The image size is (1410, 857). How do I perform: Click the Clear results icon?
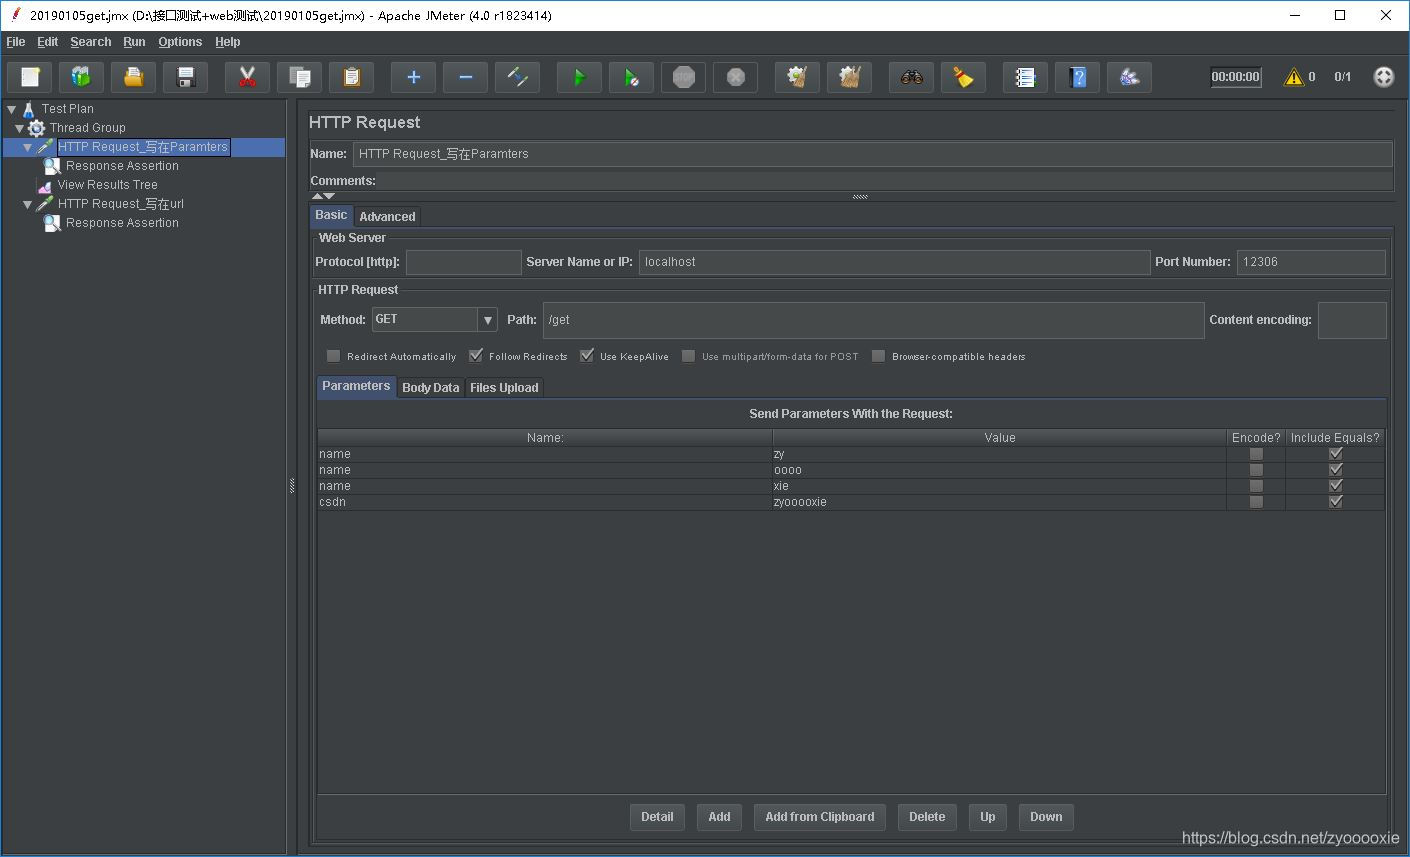(798, 77)
